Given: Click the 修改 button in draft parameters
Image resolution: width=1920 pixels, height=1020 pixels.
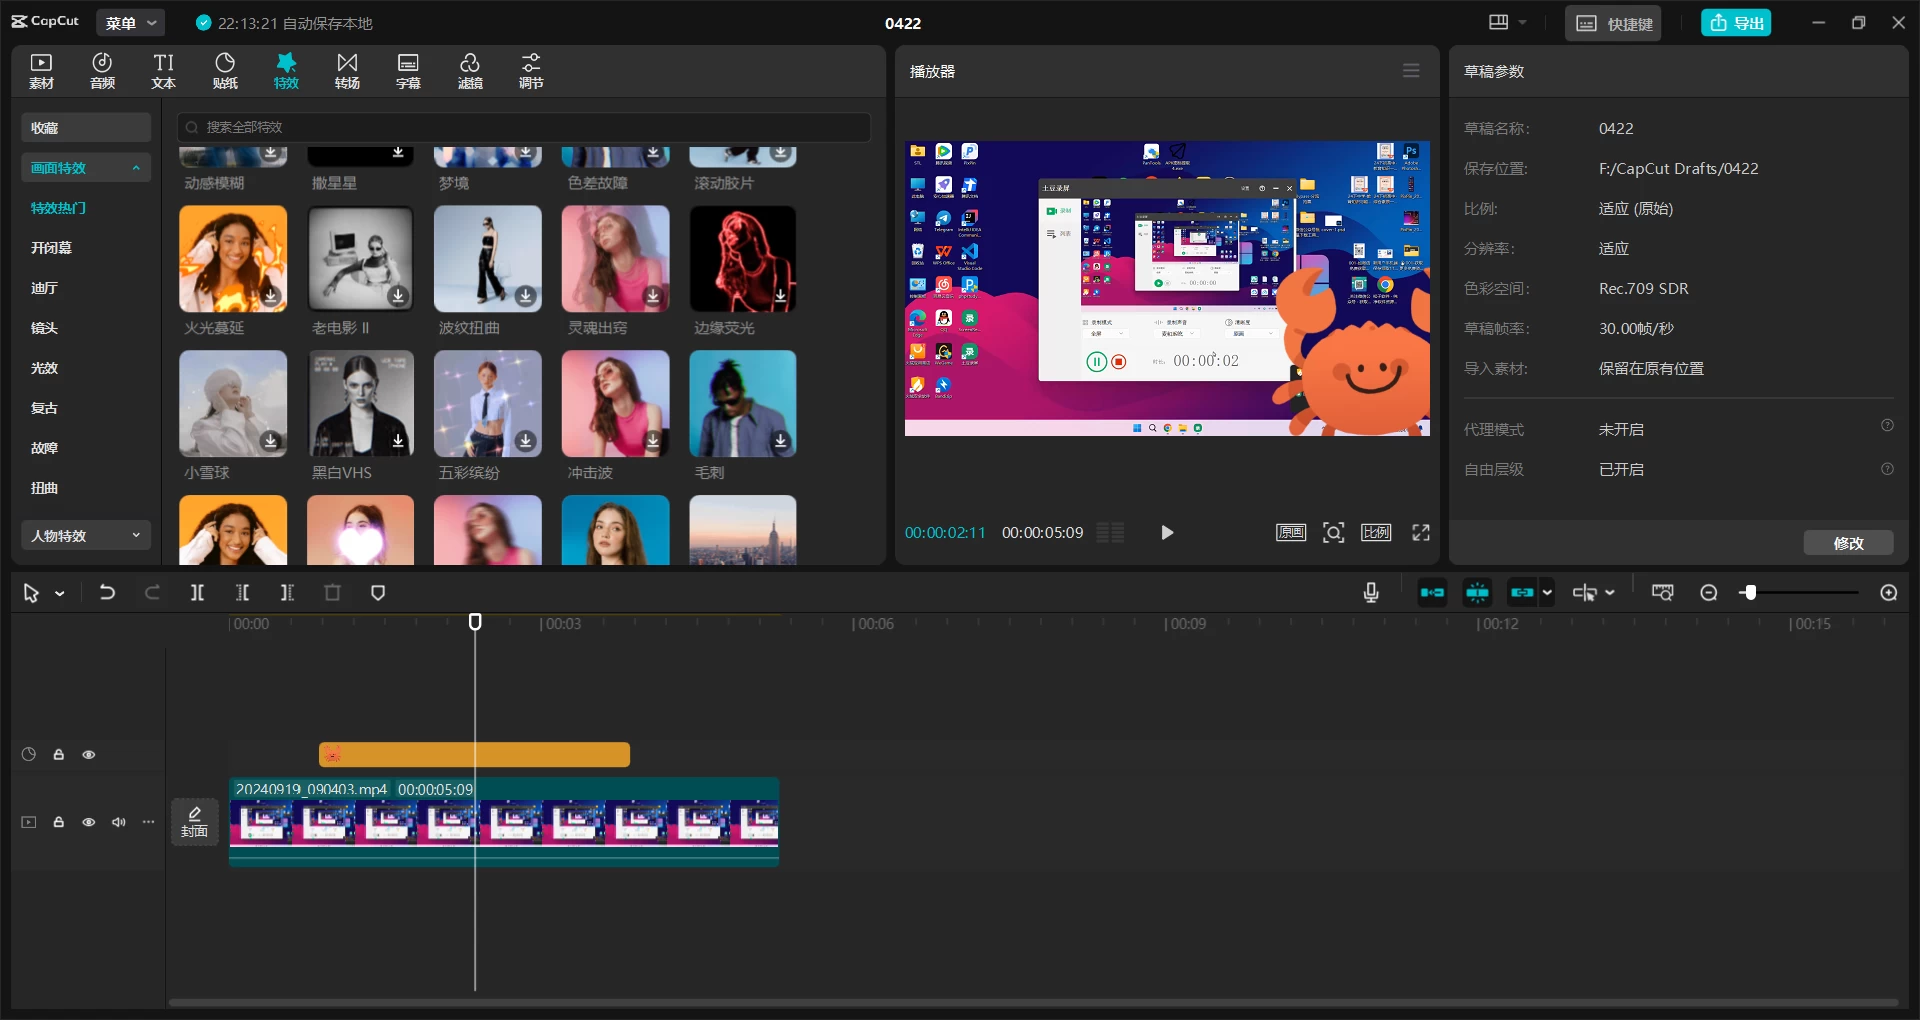Looking at the screenshot, I should point(1848,543).
